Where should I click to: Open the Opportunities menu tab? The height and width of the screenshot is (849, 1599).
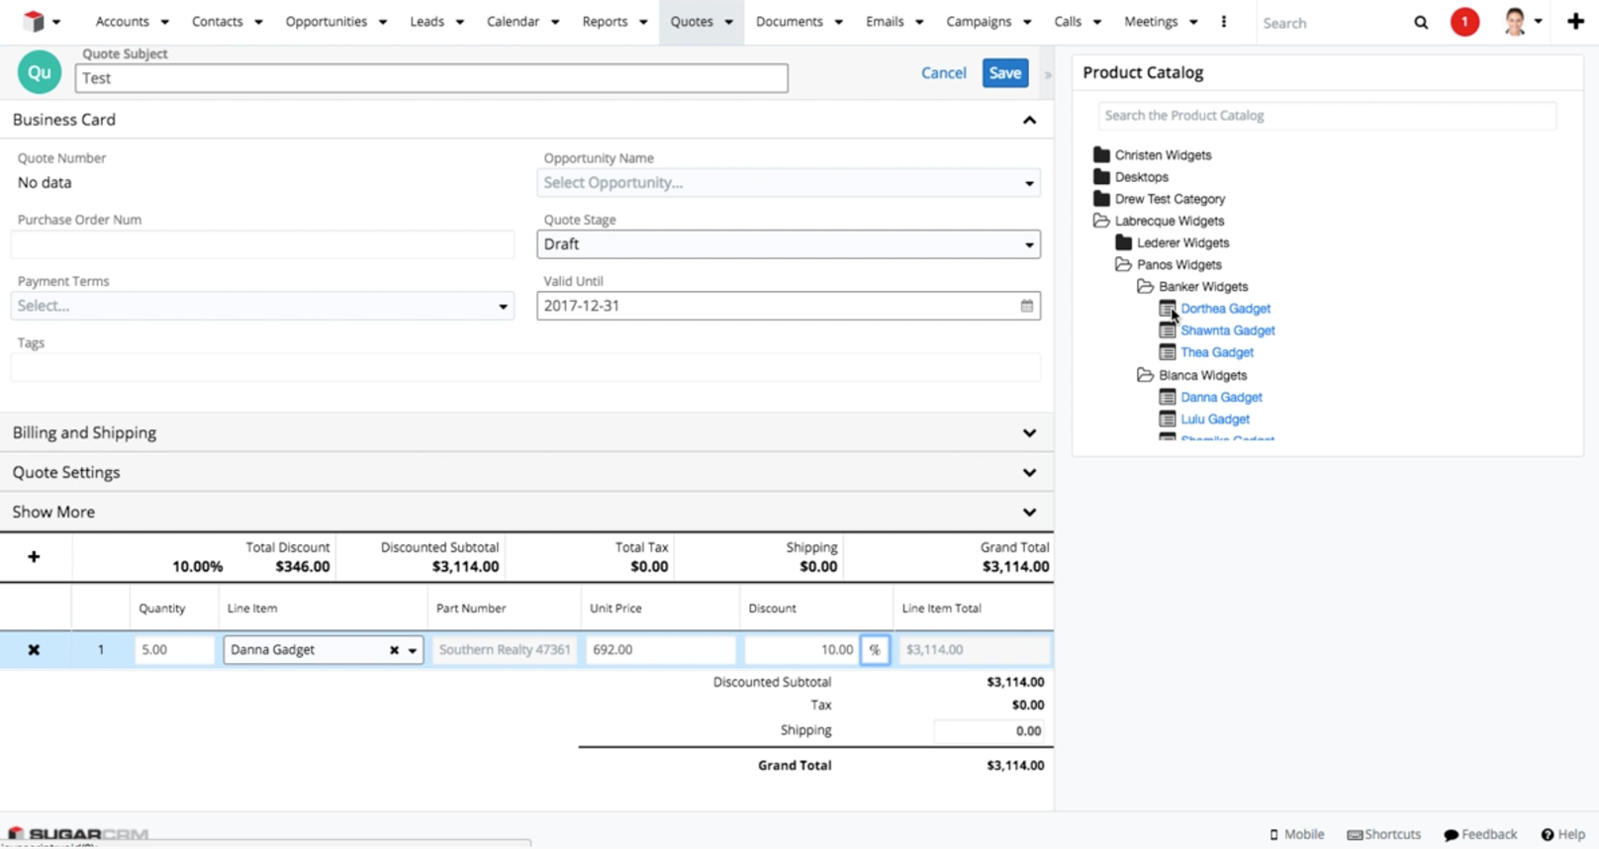point(326,22)
